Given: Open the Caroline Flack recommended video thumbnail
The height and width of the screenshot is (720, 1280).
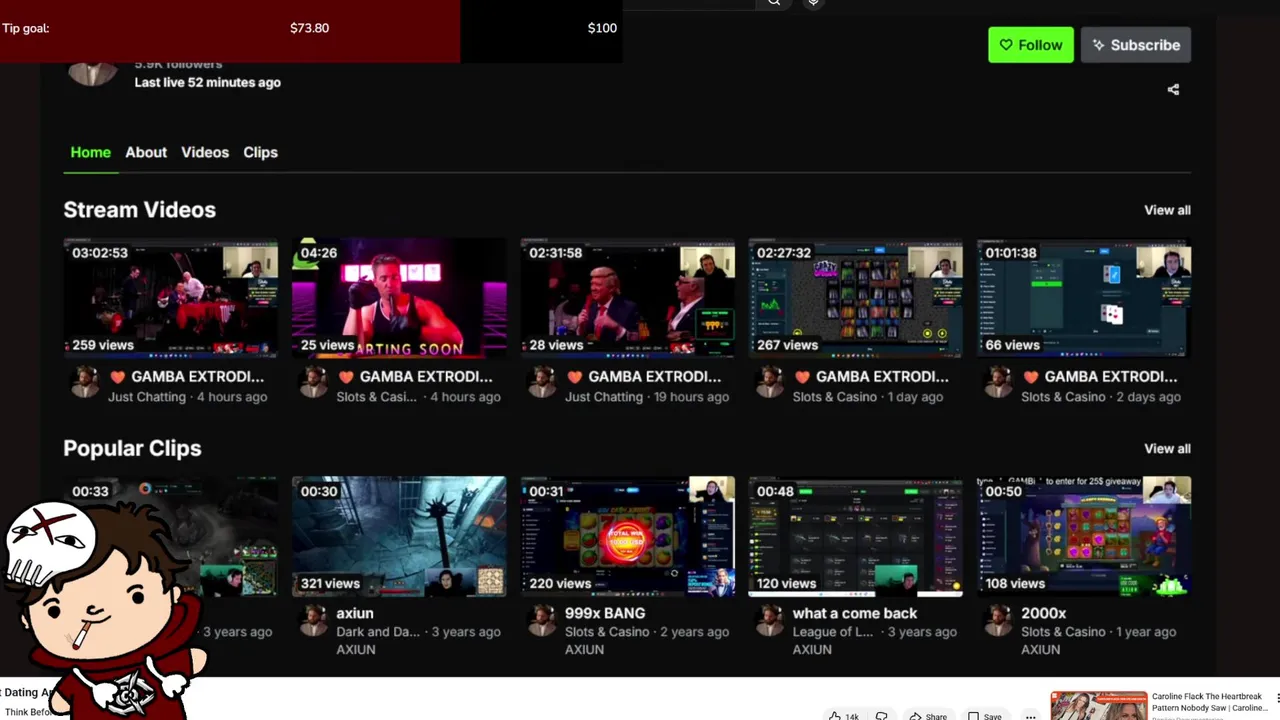Looking at the screenshot, I should [1099, 705].
